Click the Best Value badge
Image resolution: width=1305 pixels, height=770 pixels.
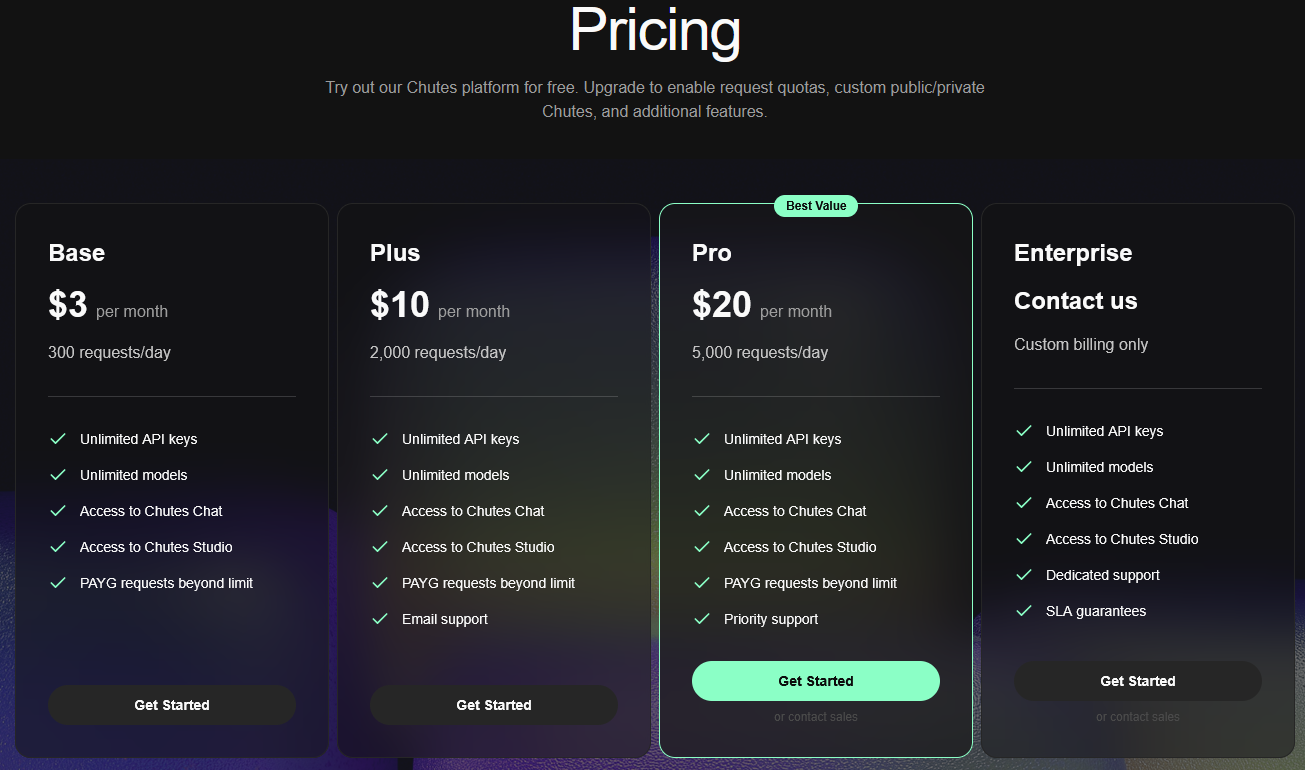815,206
